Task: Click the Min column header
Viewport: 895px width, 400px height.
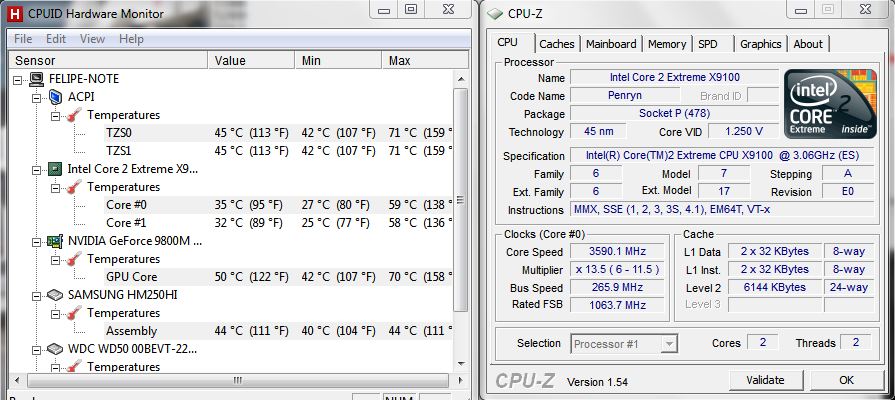Action: point(338,60)
